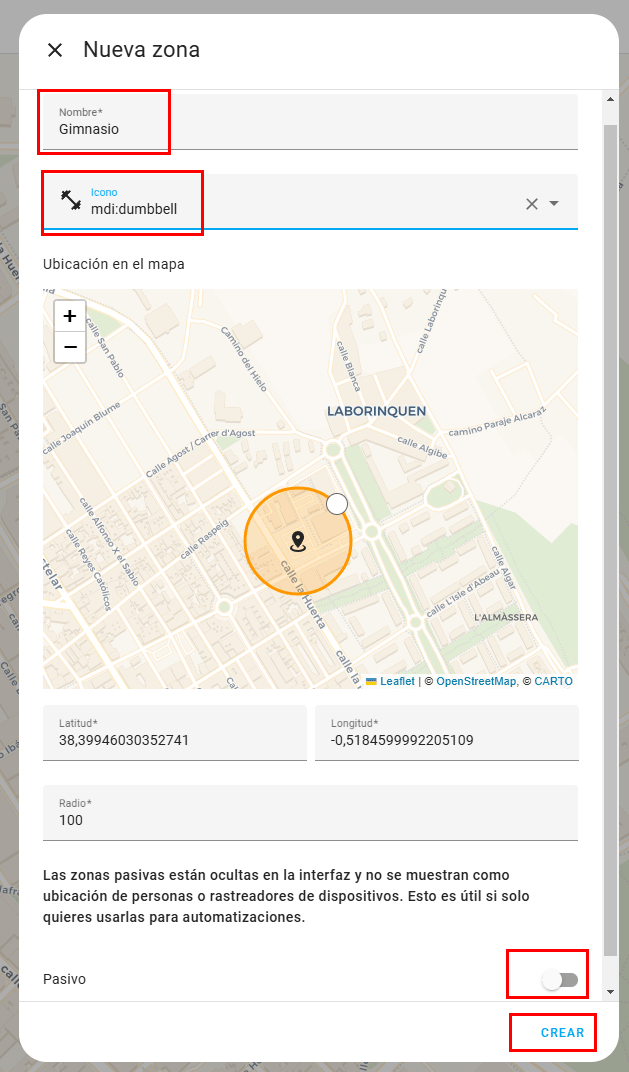The image size is (629, 1072).
Task: Click the scrollbar up arrow
Action: [x=610, y=98]
